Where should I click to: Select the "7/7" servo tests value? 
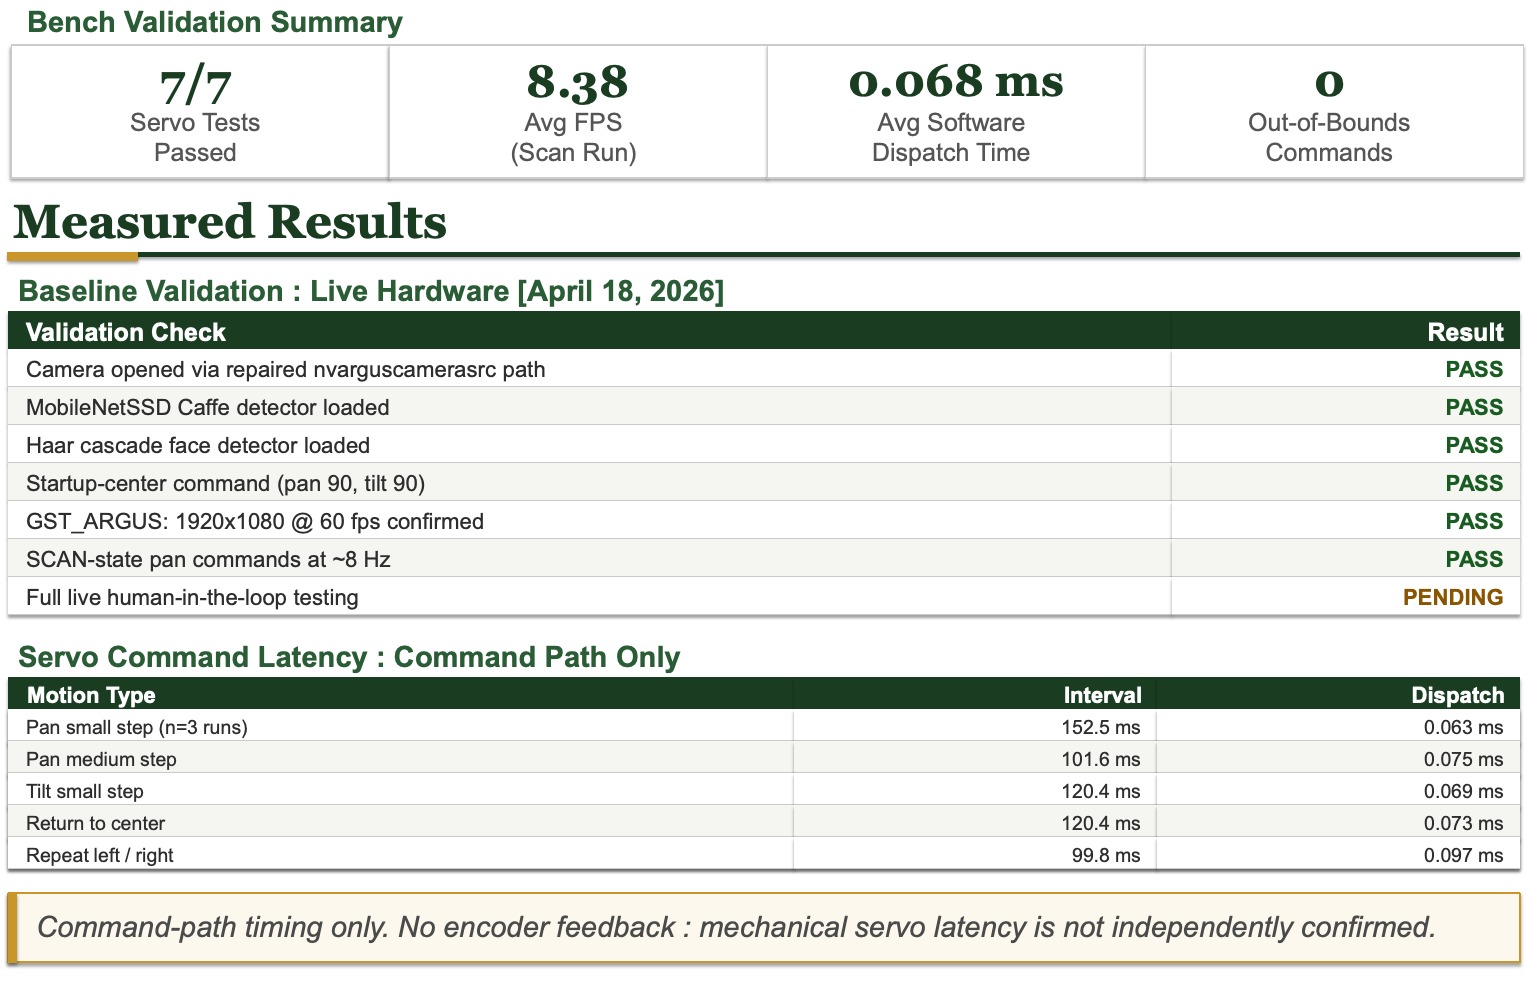[196, 86]
